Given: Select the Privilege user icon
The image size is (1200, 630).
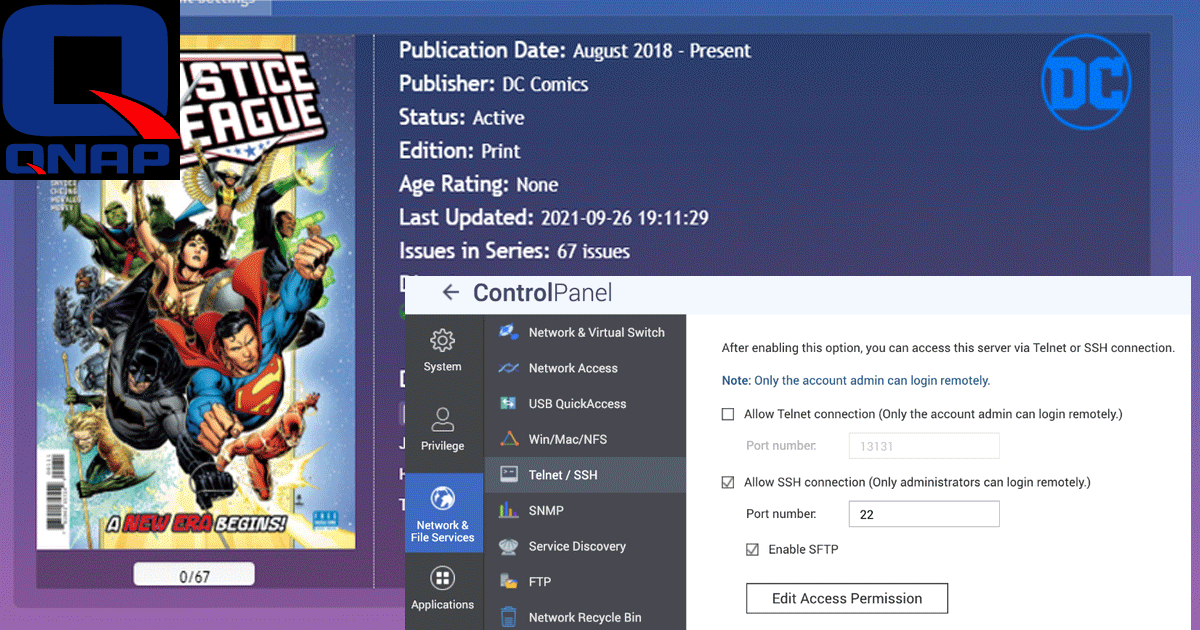Looking at the screenshot, I should coord(442,419).
